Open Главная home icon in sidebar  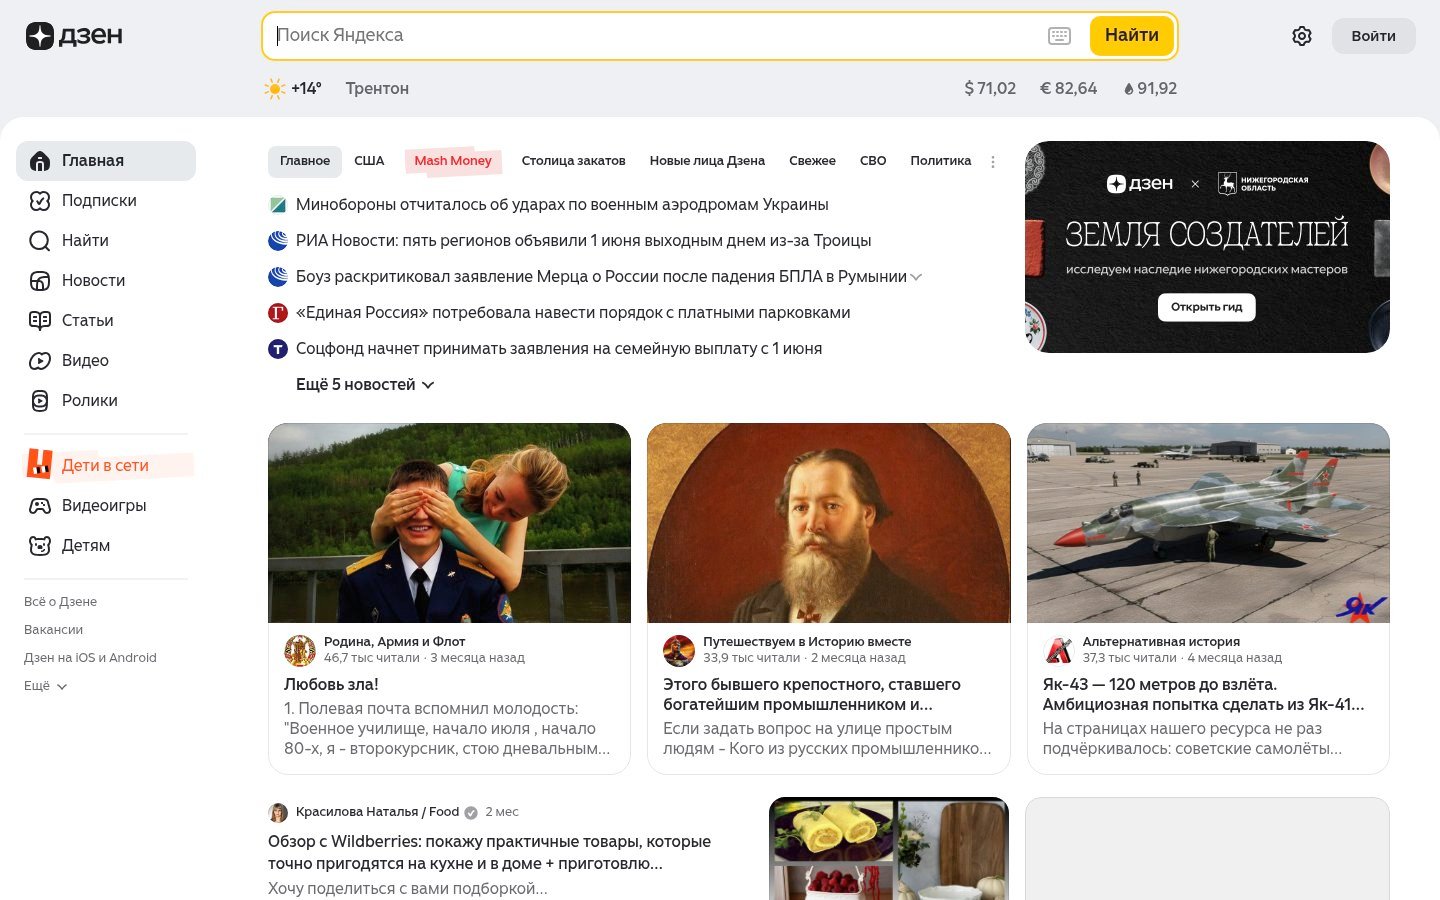[40, 161]
